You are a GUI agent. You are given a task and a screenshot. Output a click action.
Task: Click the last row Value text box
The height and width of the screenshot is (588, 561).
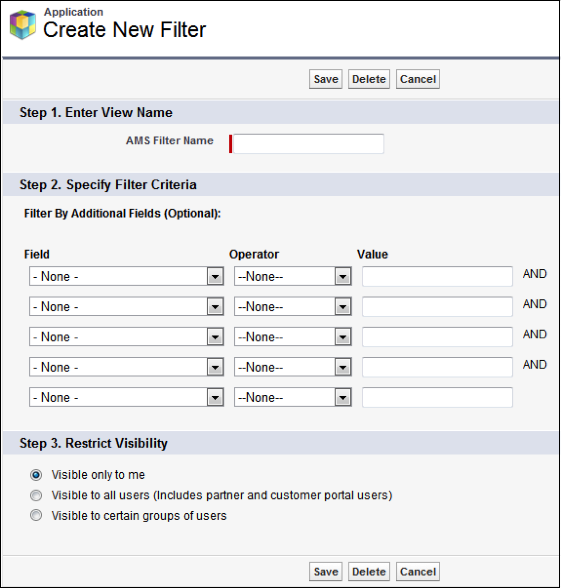pos(437,397)
